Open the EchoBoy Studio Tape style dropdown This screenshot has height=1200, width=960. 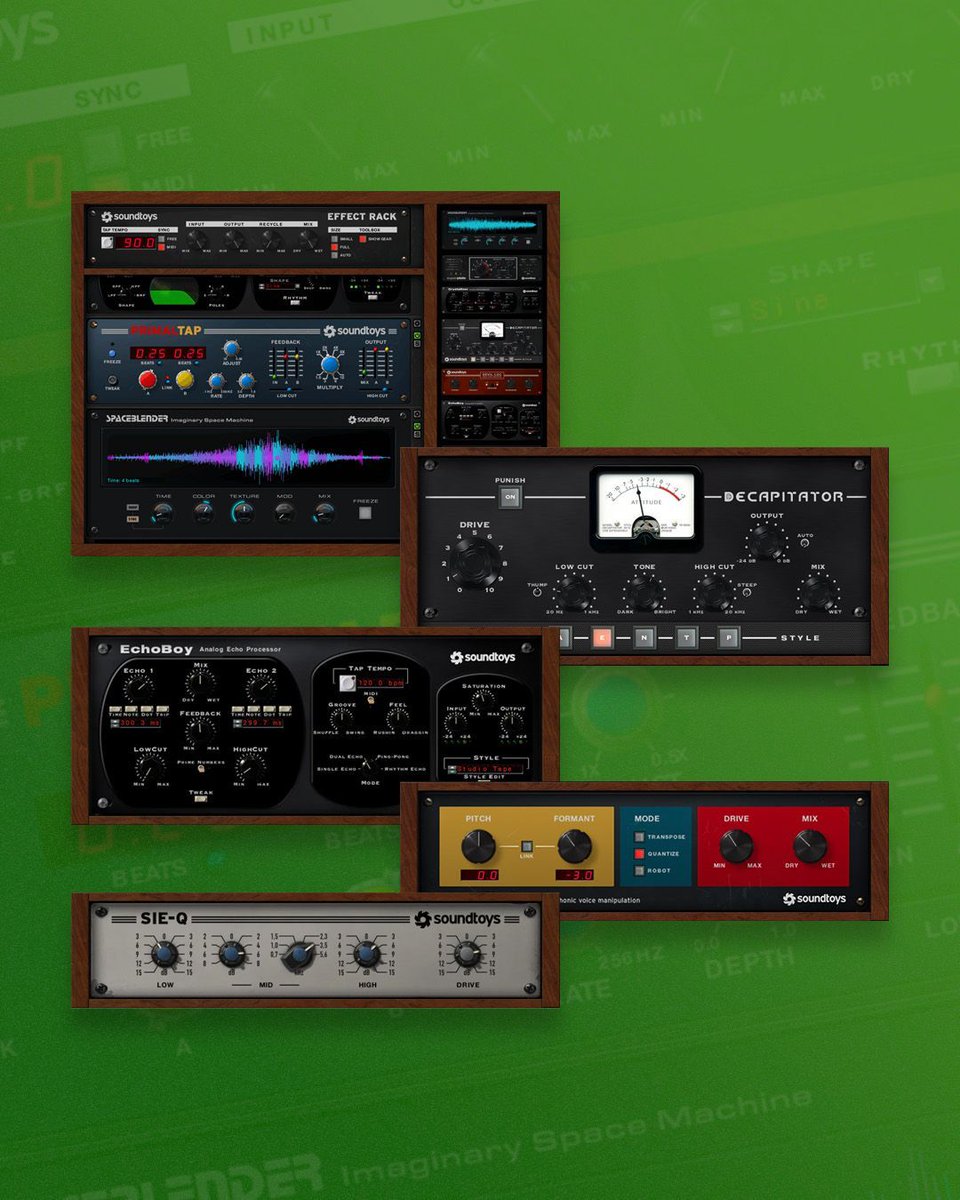[485, 769]
